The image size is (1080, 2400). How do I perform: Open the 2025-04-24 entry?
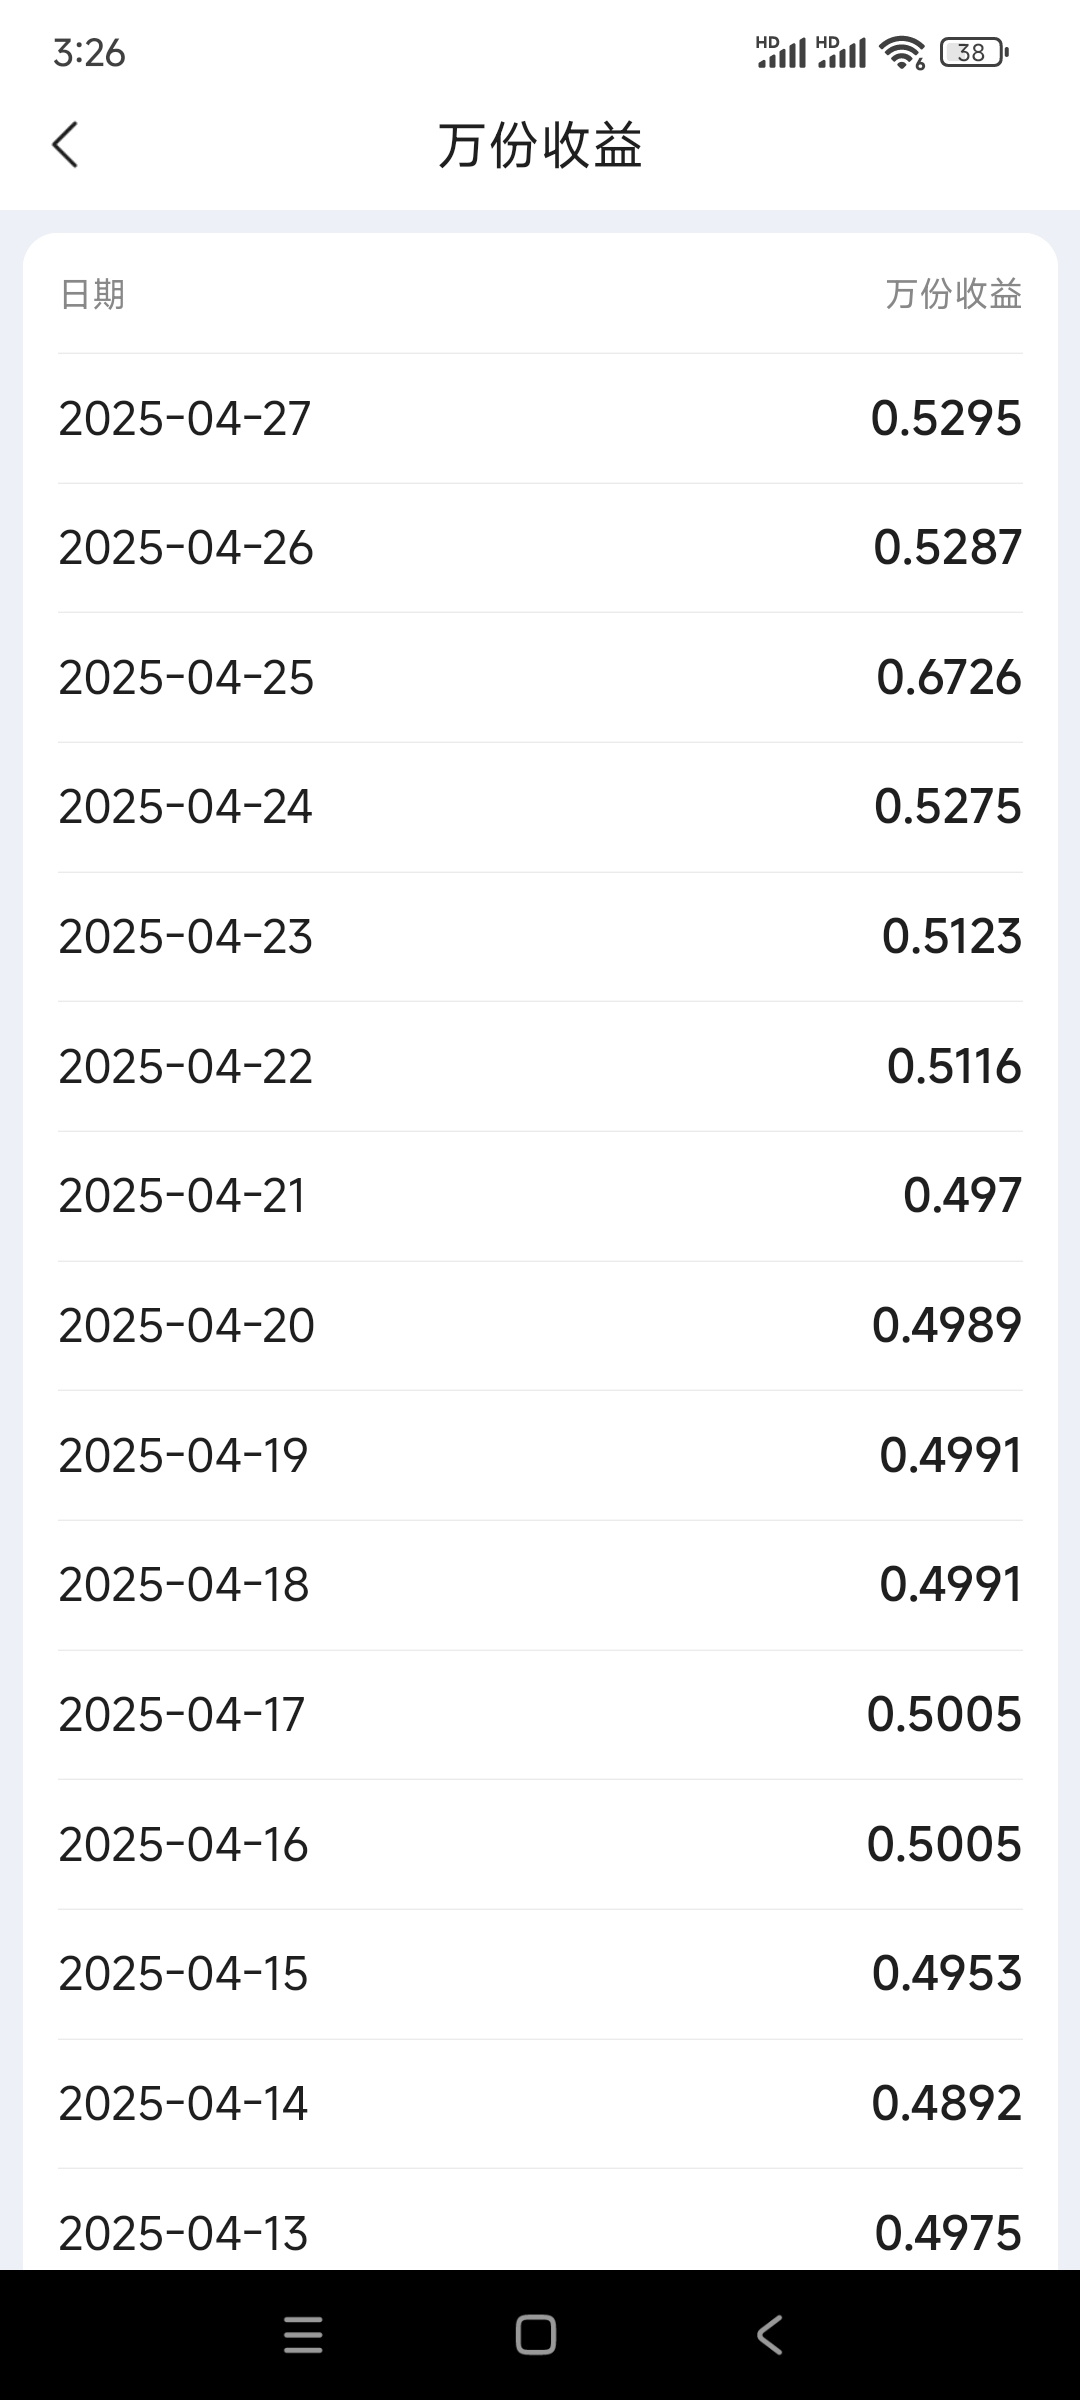(186, 807)
